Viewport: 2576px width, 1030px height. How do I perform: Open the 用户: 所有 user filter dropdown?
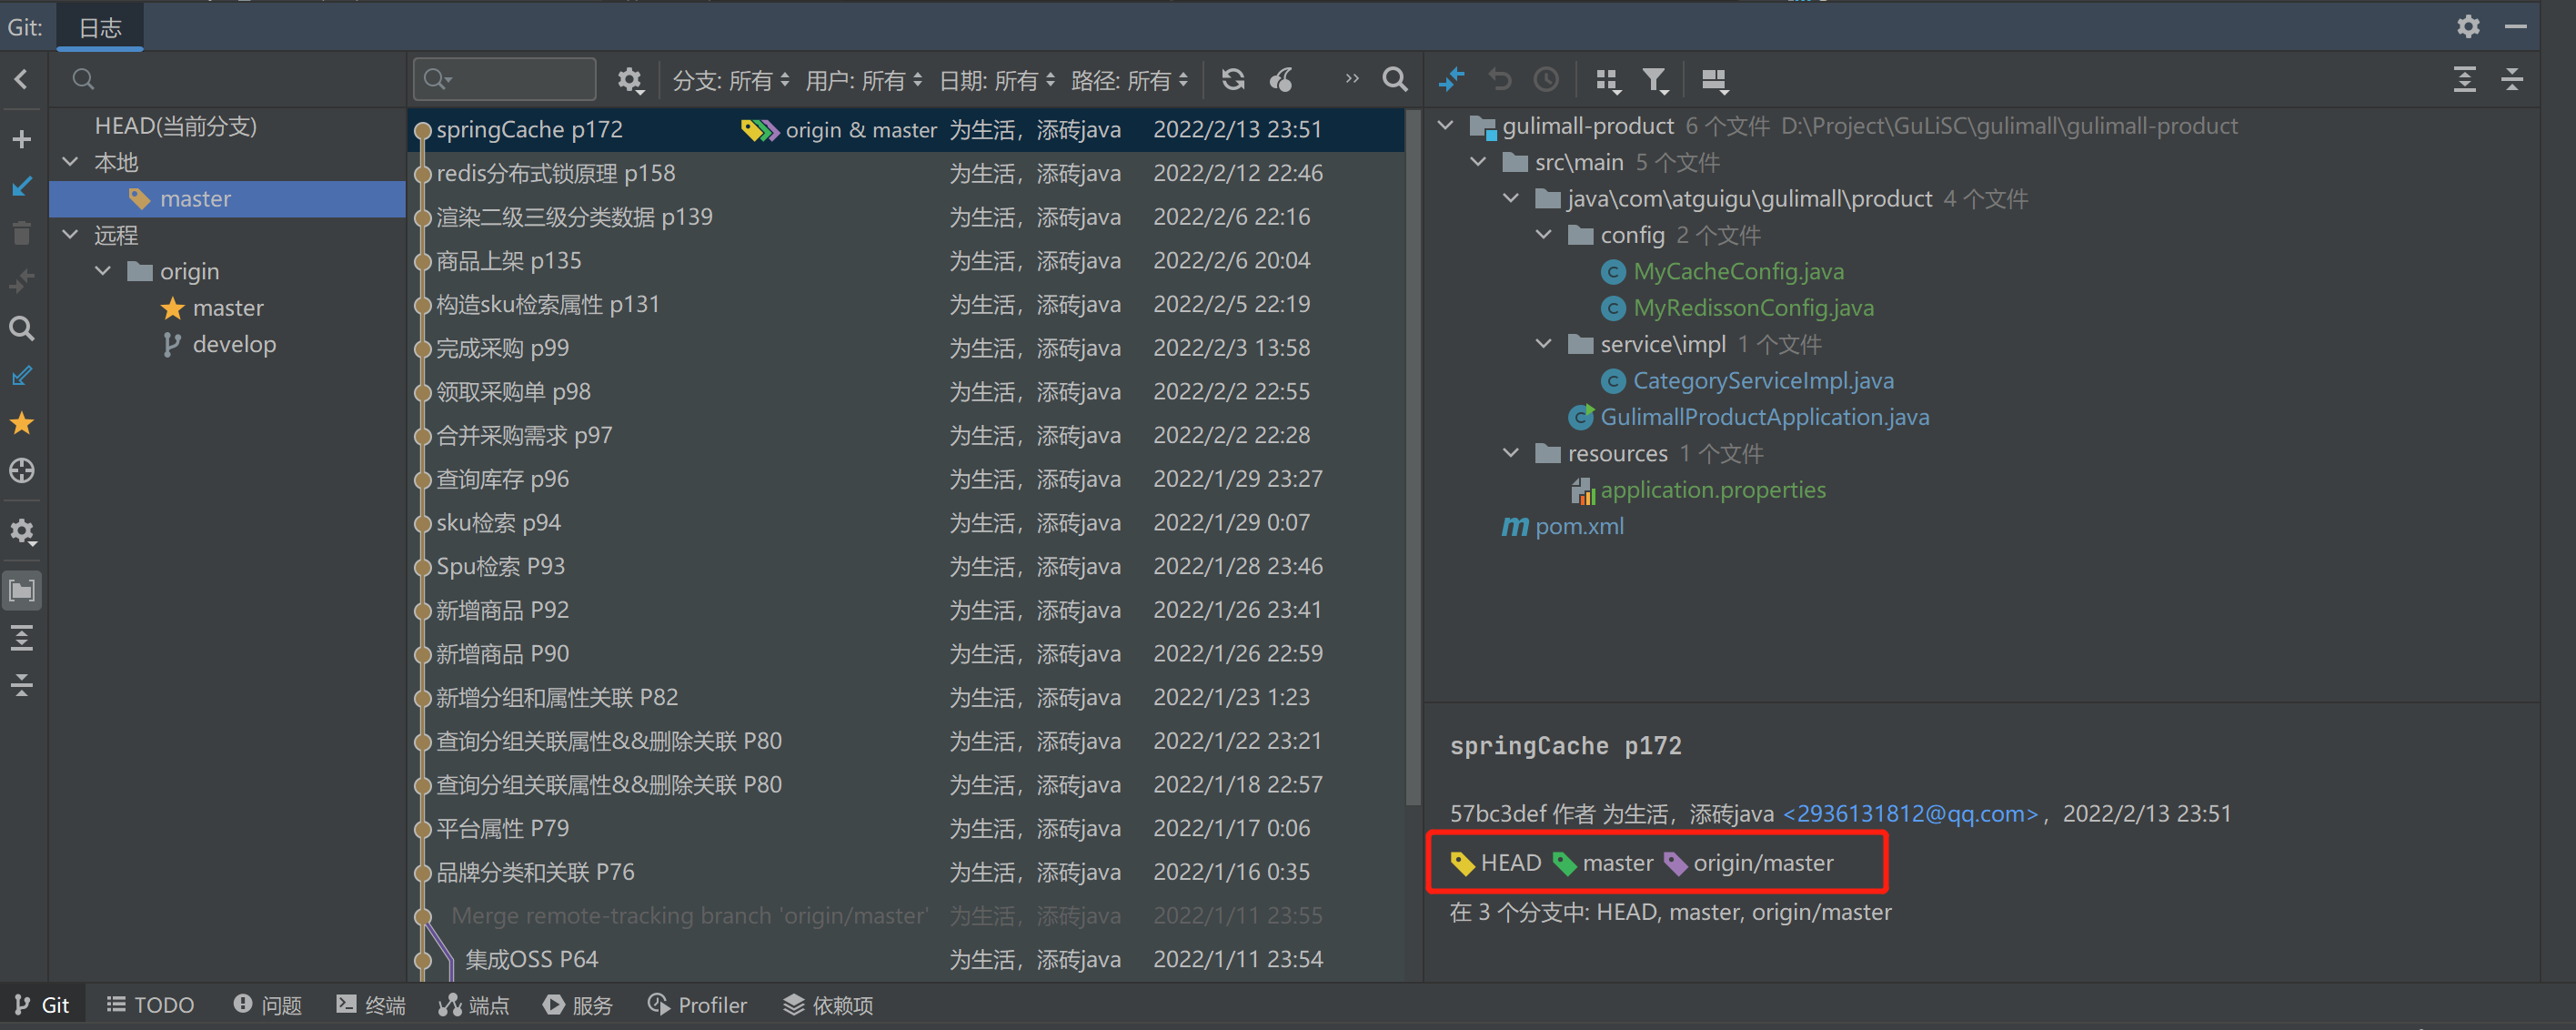[863, 80]
